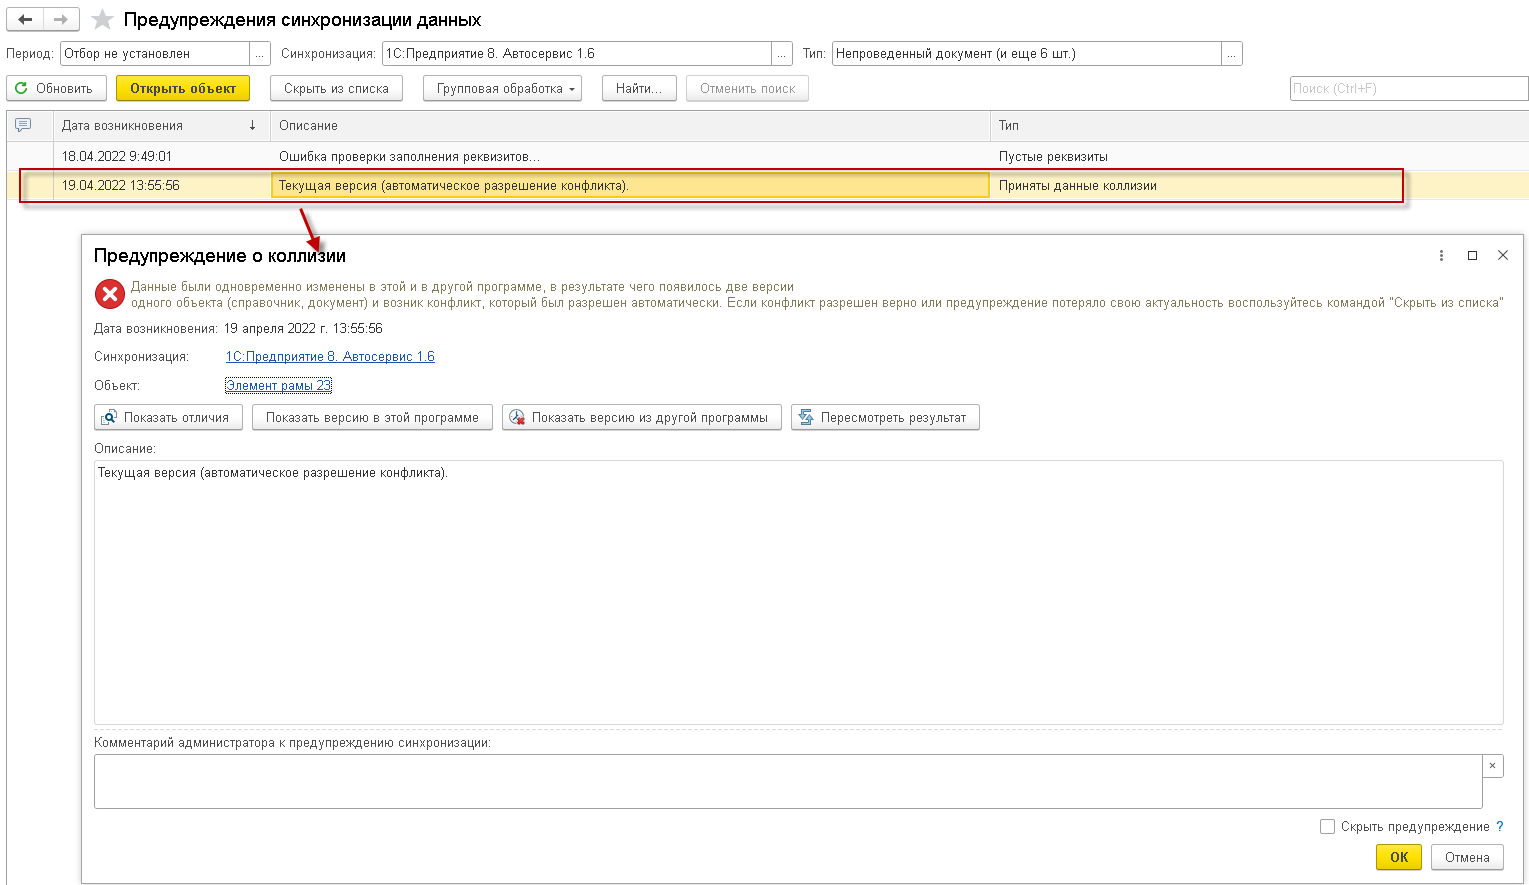
Task: Click Показать версию в этой программе
Action: click(372, 418)
